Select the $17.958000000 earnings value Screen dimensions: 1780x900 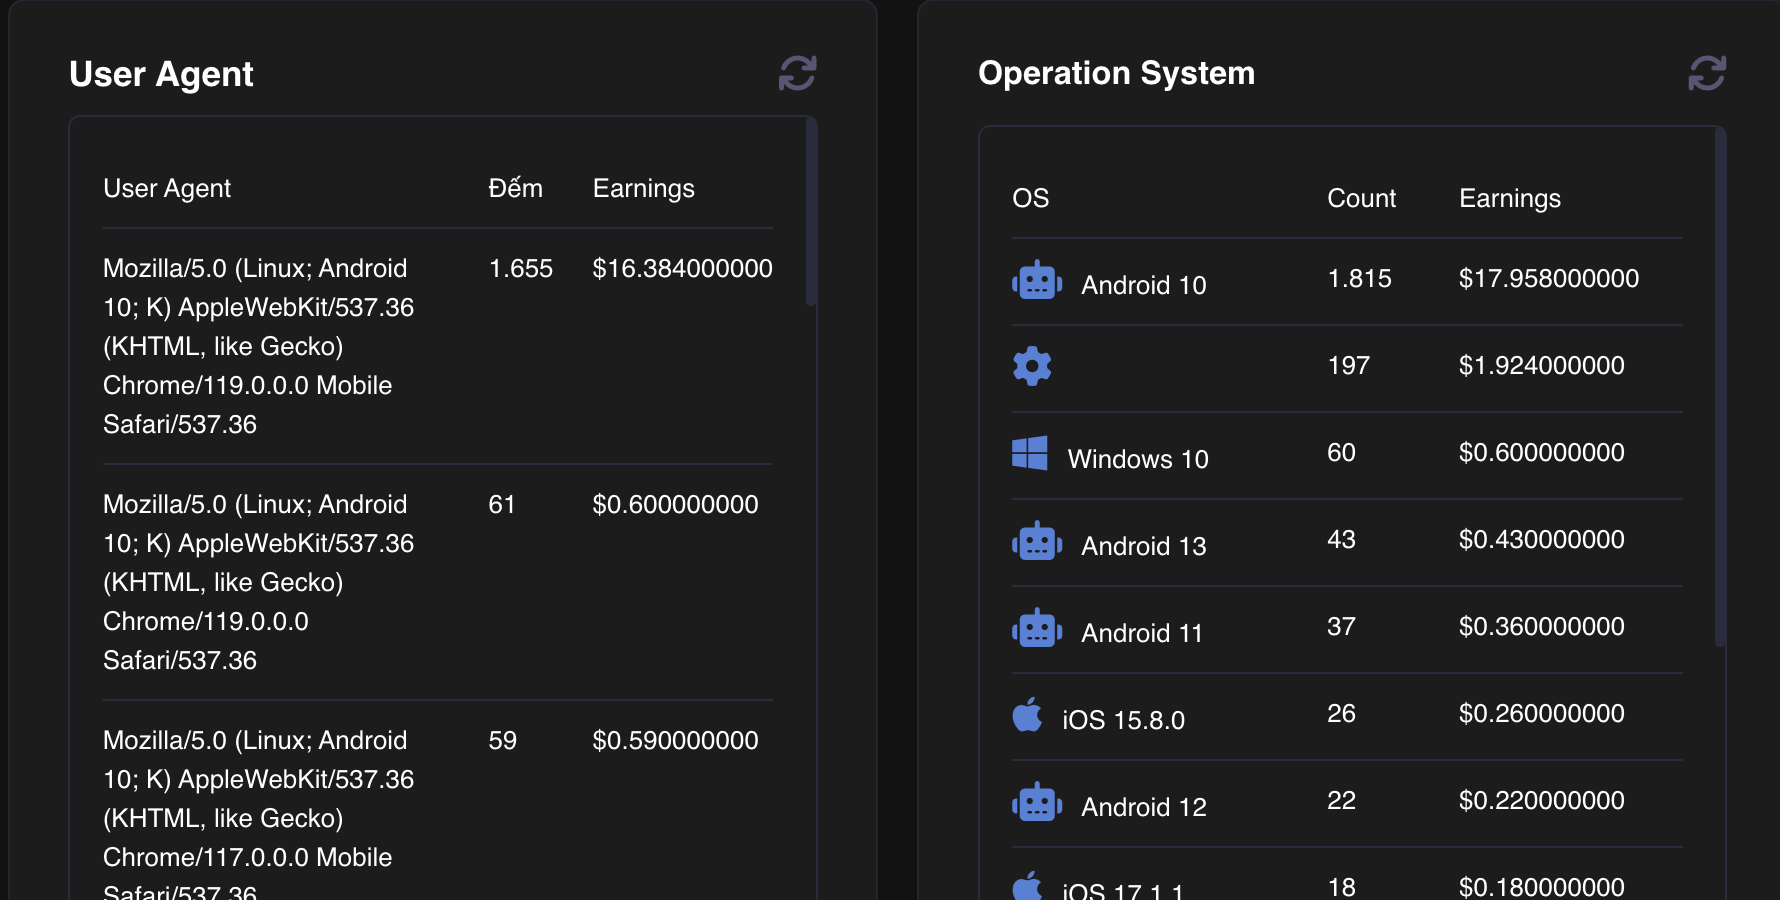click(1548, 278)
